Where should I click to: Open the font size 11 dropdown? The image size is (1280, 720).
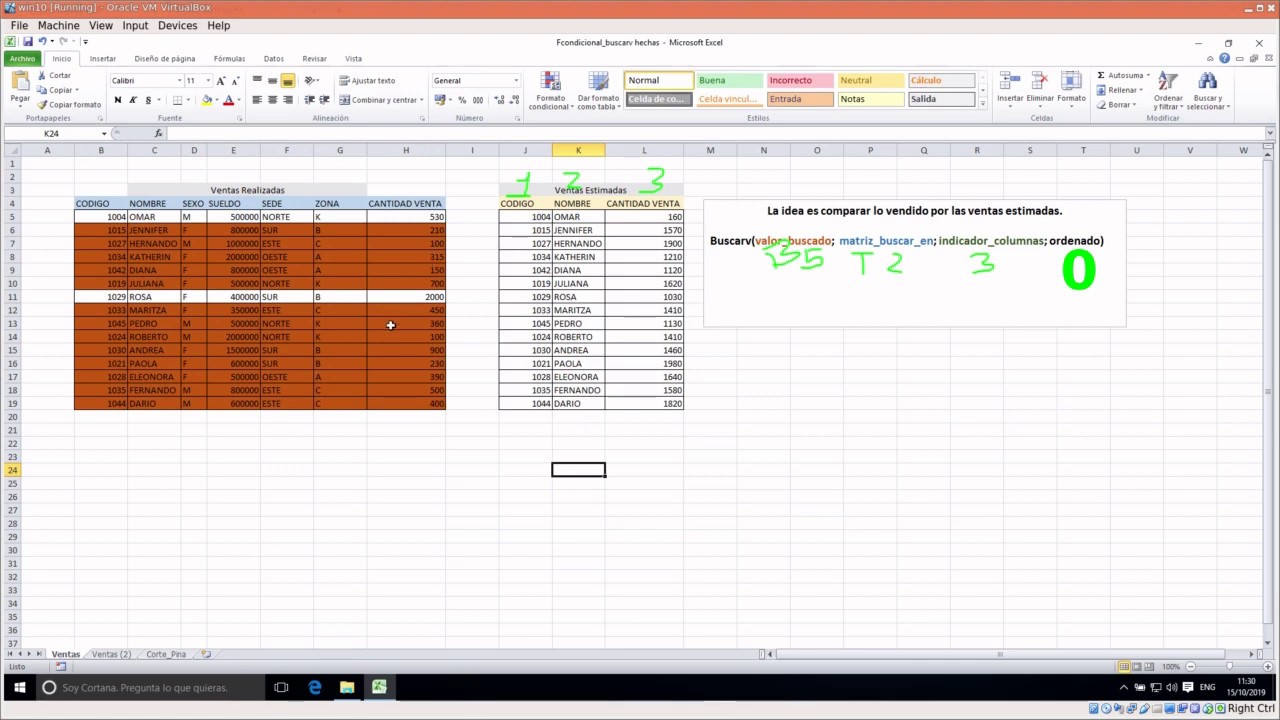point(208,81)
